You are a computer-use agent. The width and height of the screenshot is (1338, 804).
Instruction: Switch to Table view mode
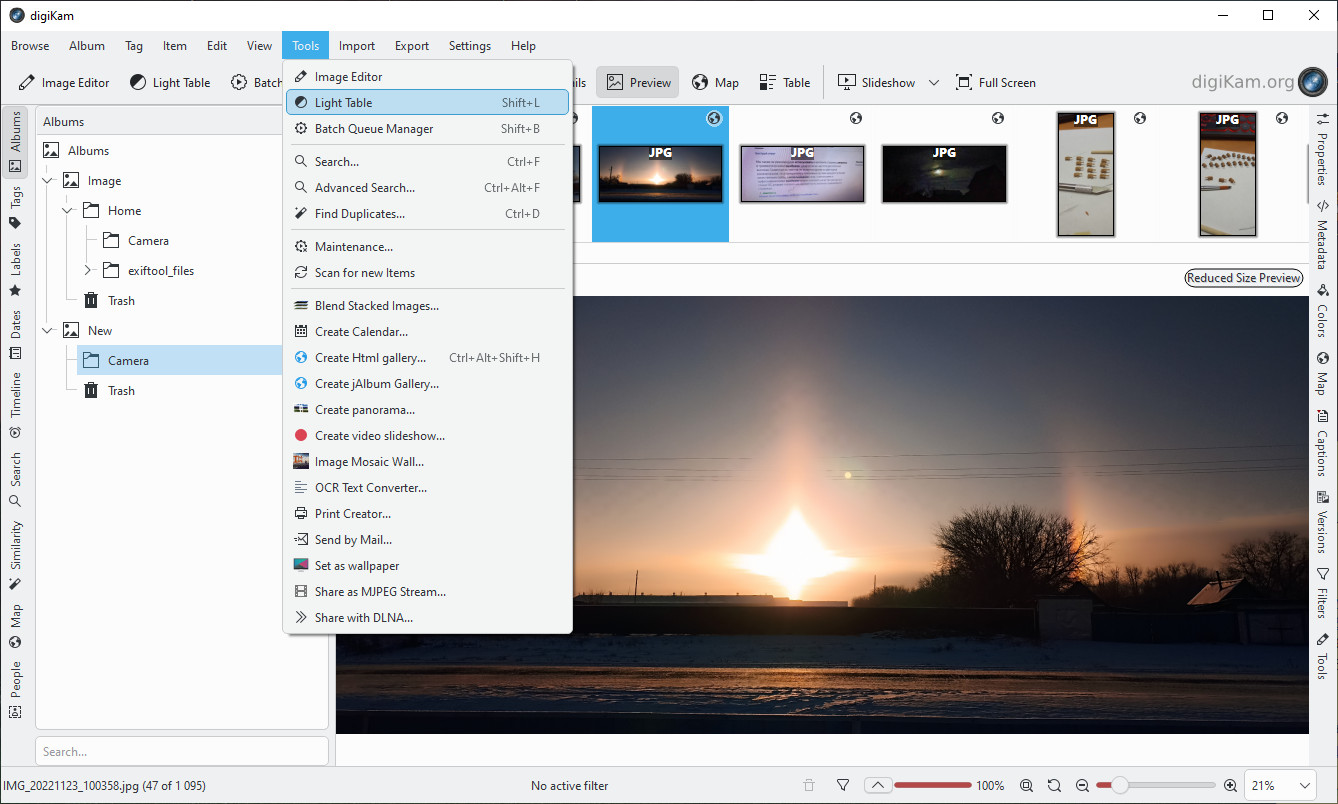click(784, 83)
